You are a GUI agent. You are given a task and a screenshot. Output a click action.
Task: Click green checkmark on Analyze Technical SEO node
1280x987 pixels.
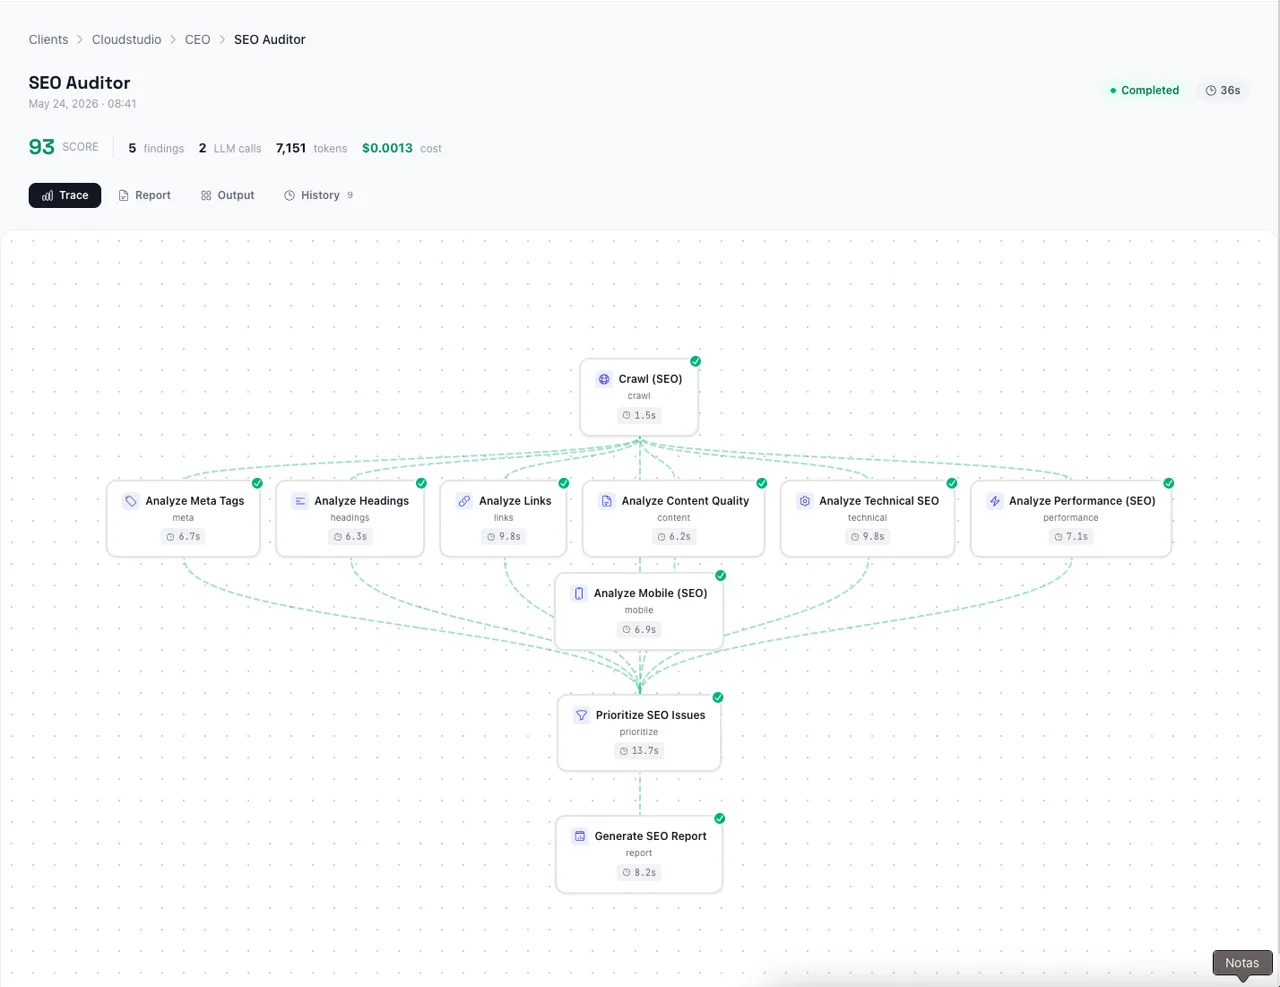pyautogui.click(x=952, y=483)
